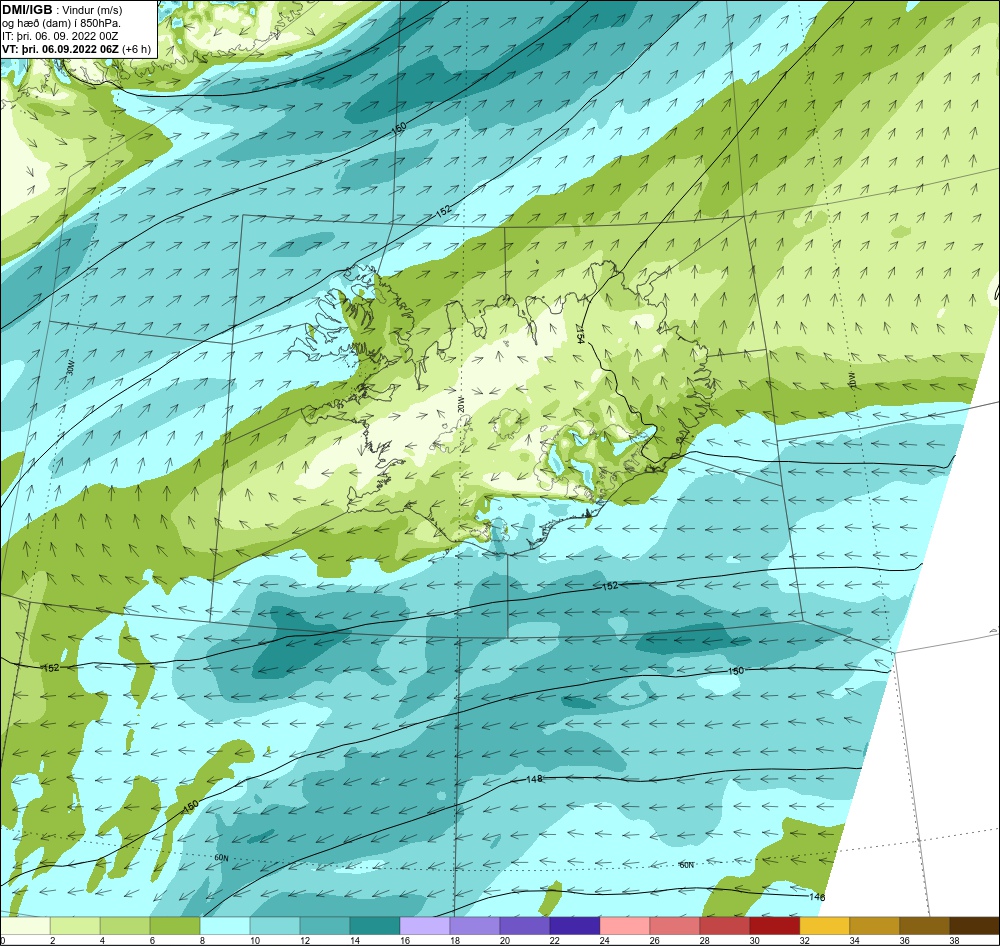Click the 6–8 m/s olive green legend swatch
This screenshot has height=946, width=1000.
point(175,926)
